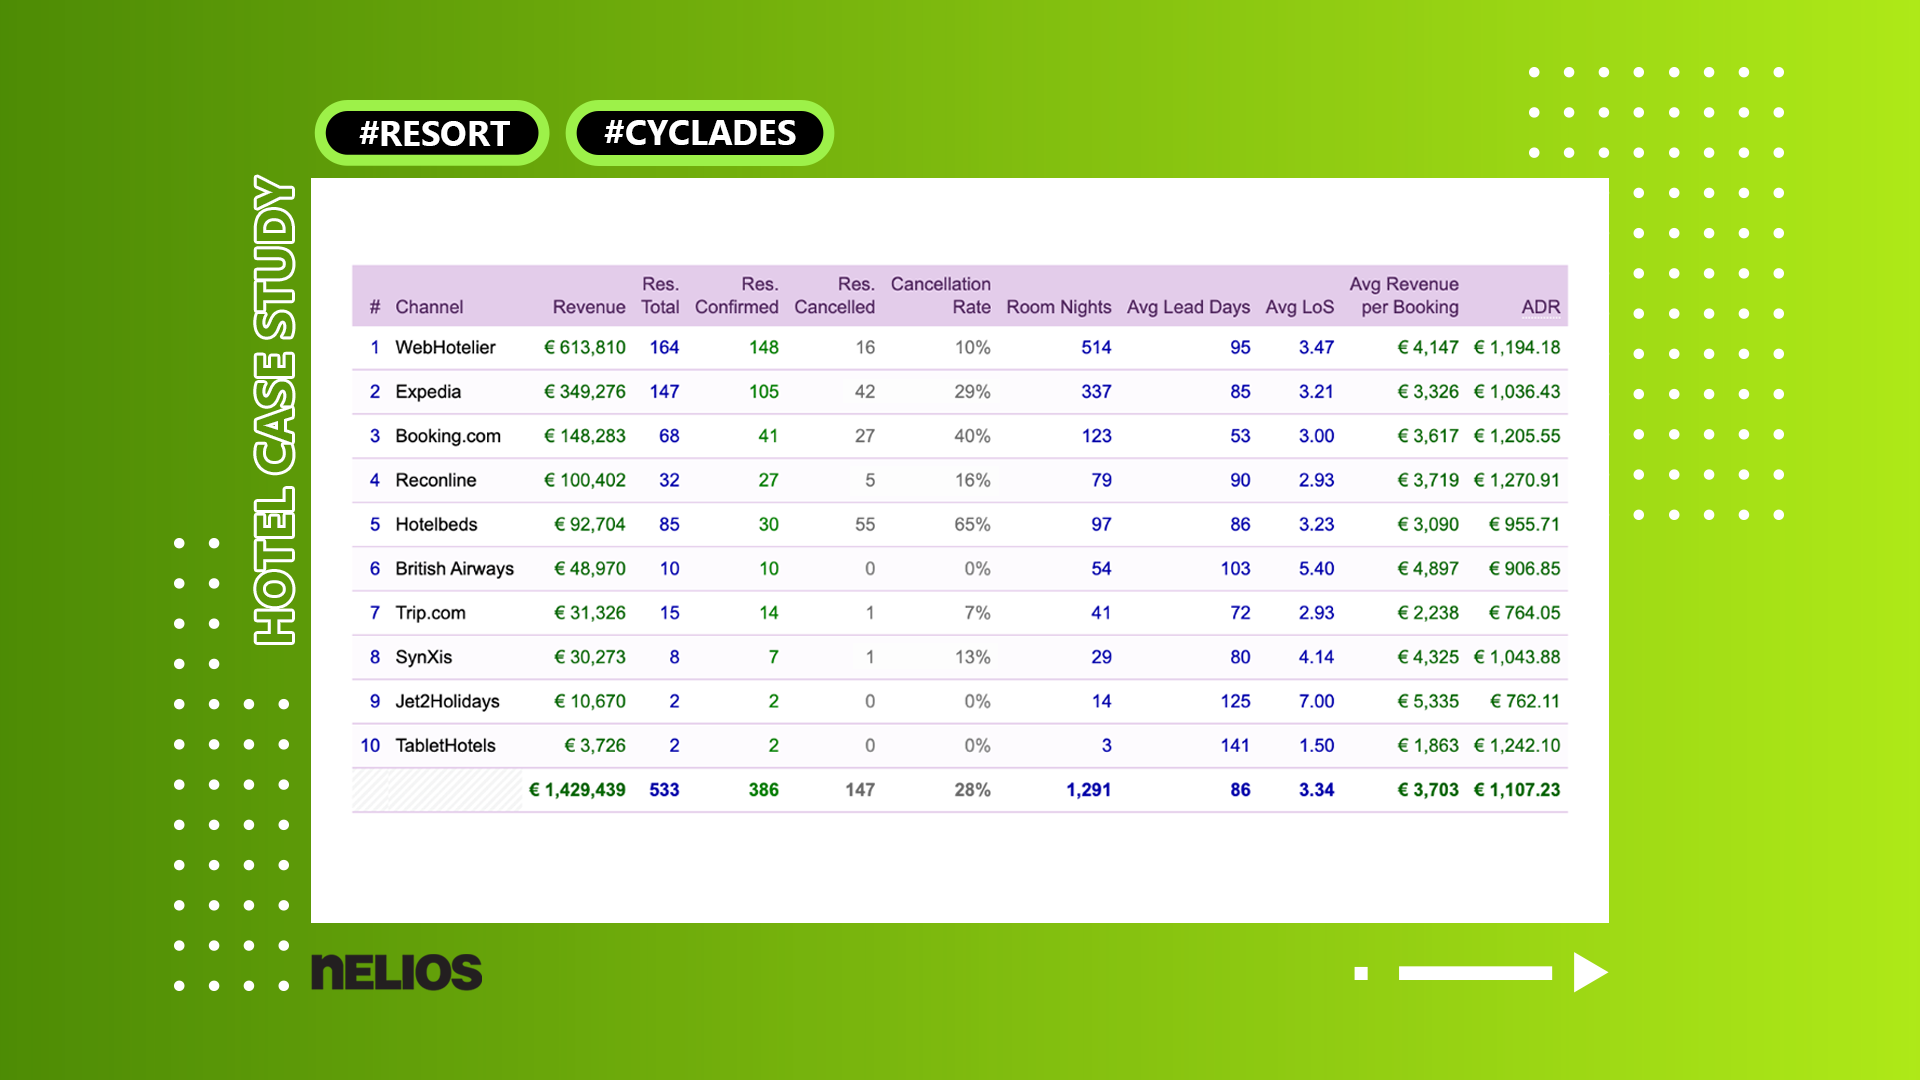The image size is (1920, 1080).
Task: Click the total ADR € 1,107.23
Action: [x=1517, y=790]
